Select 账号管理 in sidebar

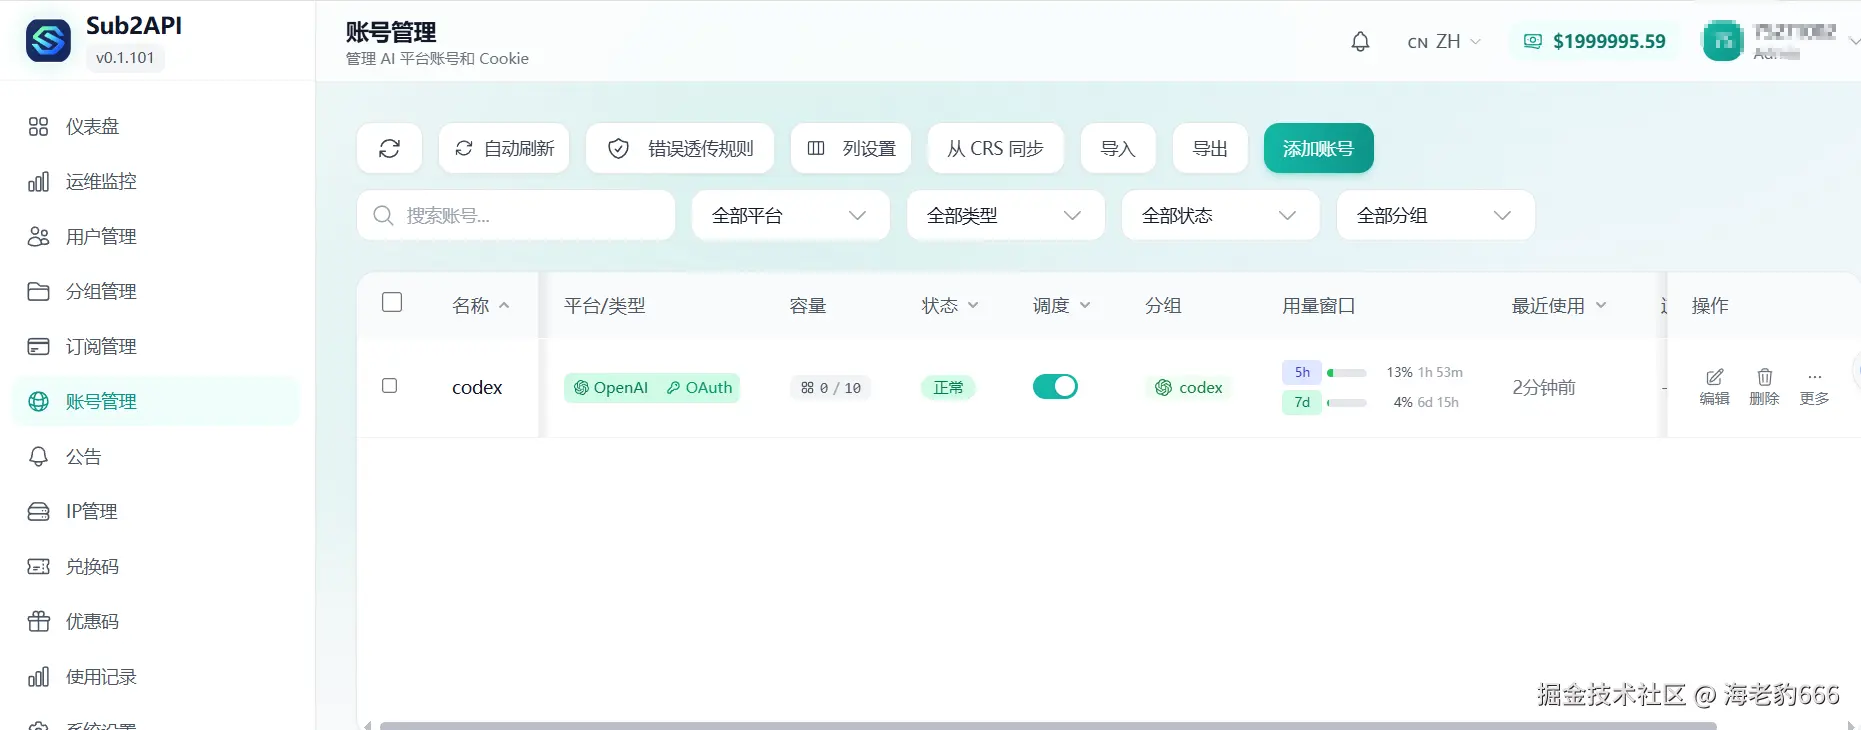point(155,402)
